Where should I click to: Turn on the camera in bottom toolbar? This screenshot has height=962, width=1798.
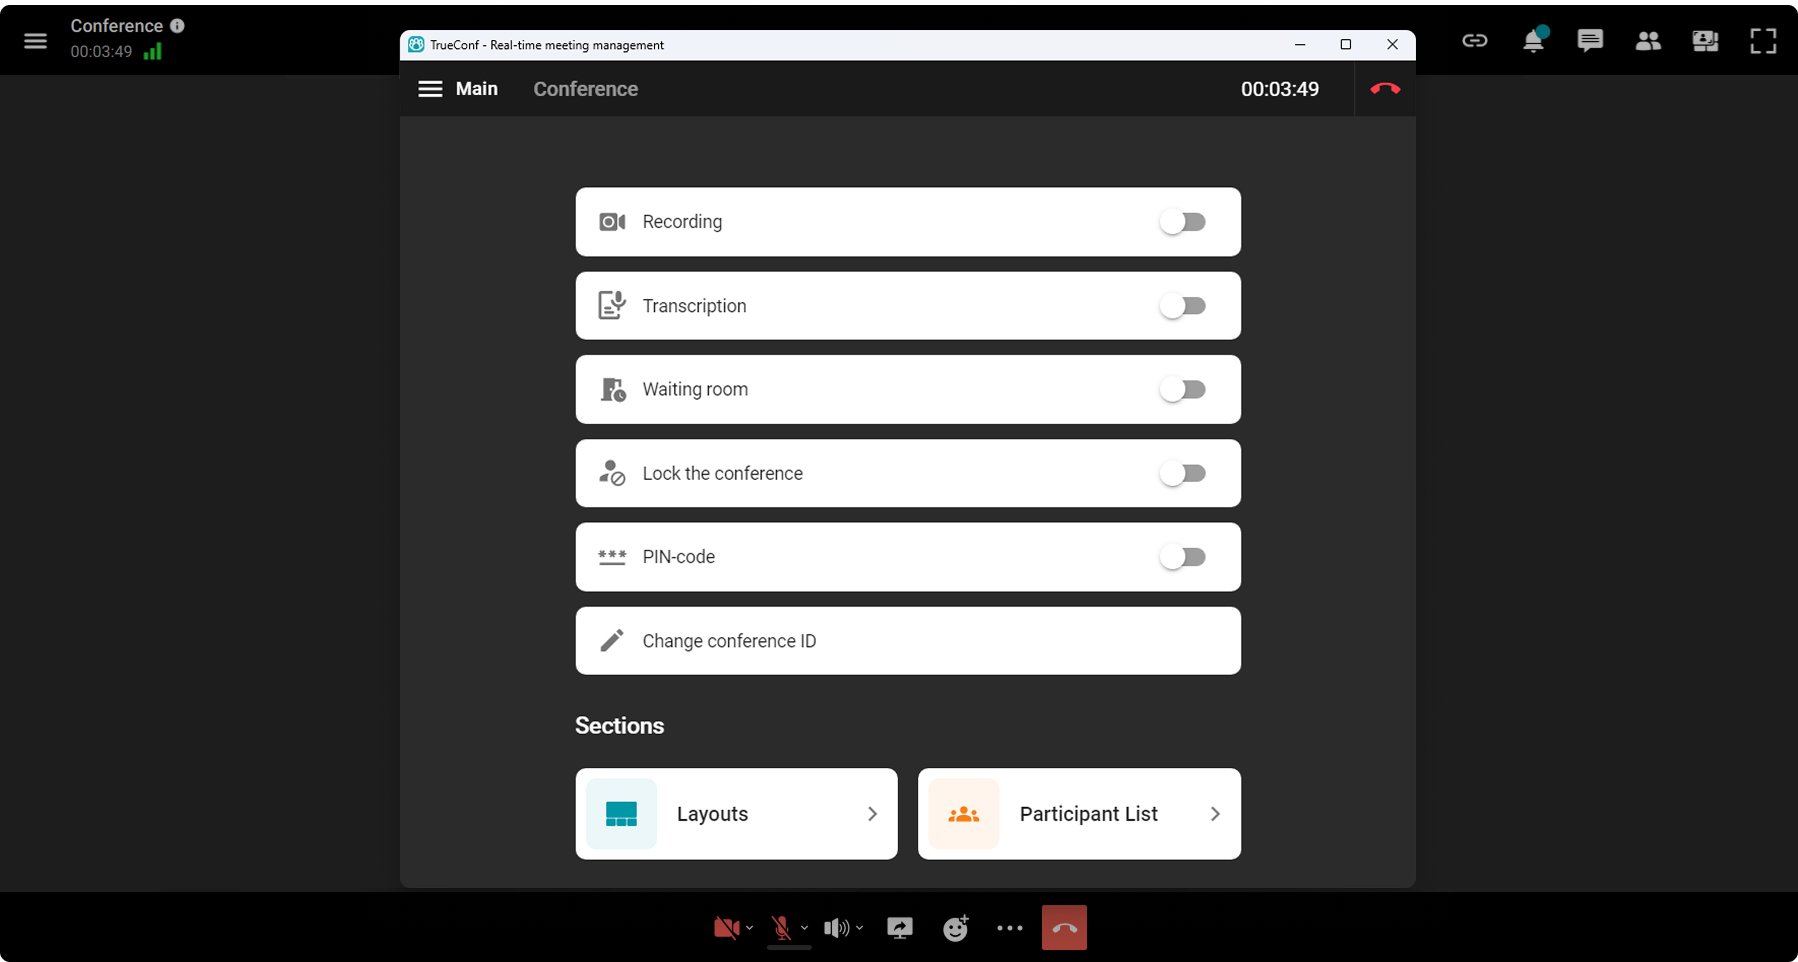[726, 928]
